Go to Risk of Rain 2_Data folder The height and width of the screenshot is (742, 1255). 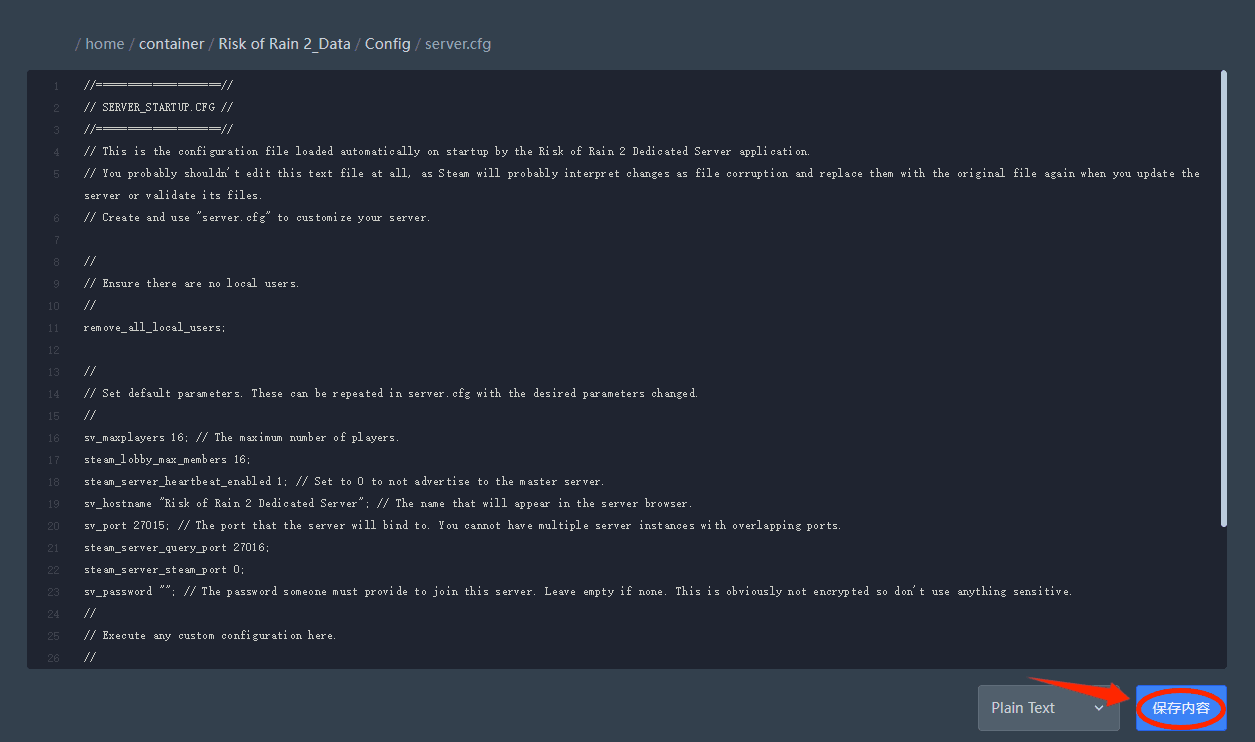(284, 44)
